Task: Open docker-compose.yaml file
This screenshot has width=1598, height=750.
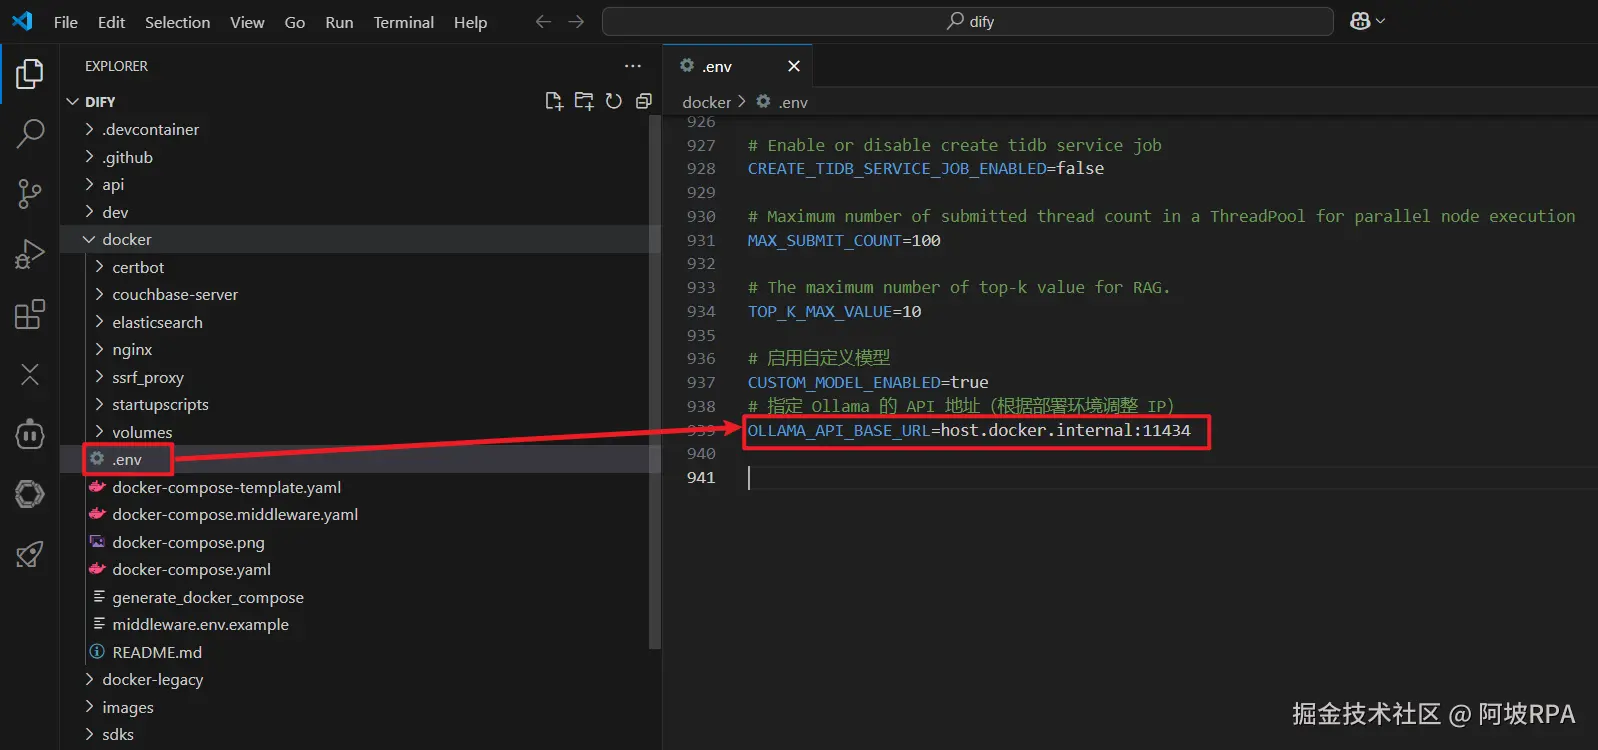Action: [x=360, y=569]
